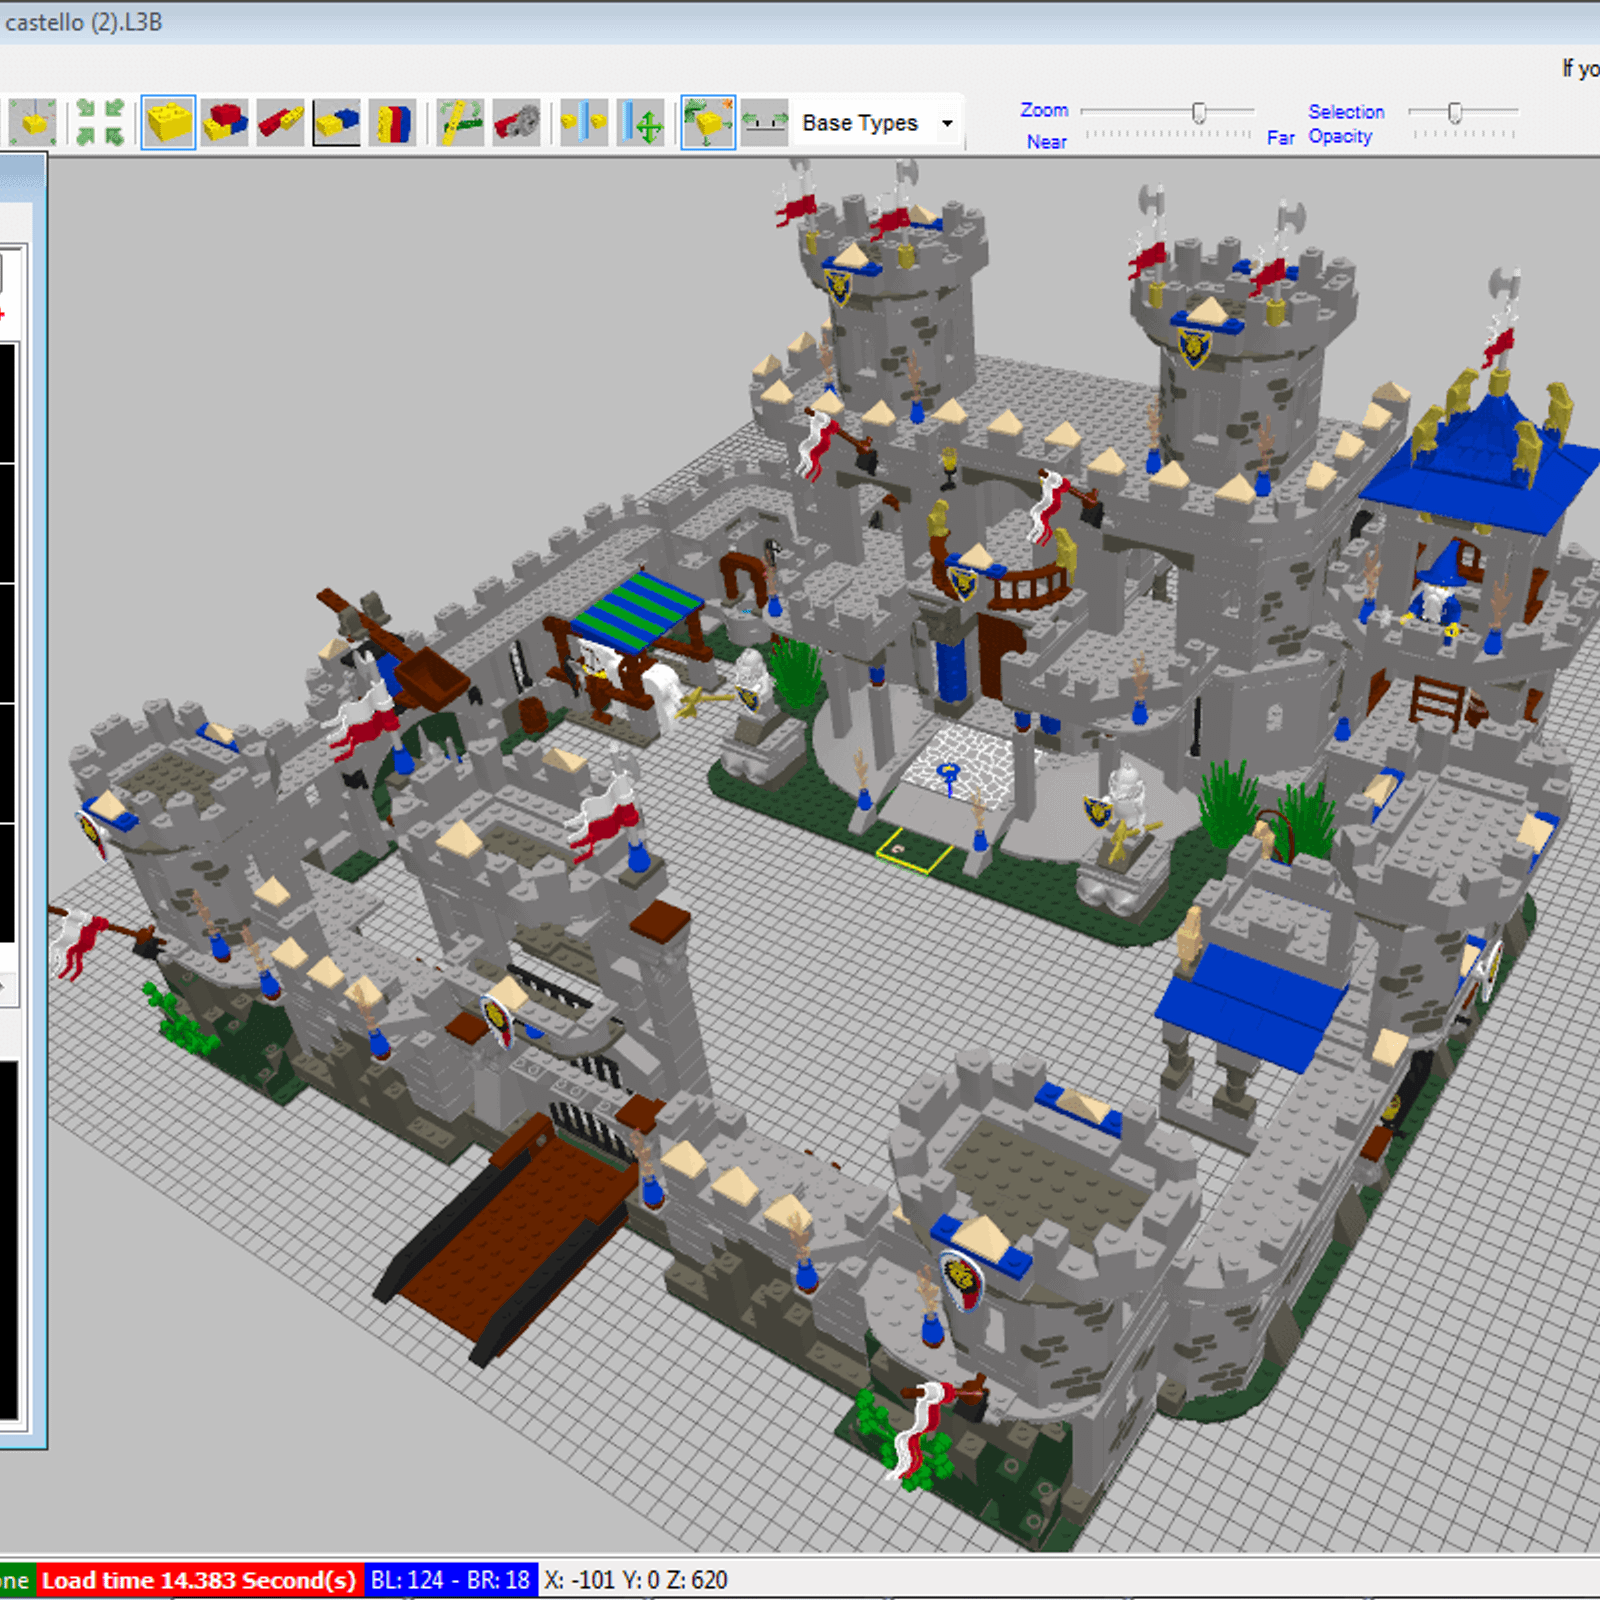Click the yellow selection square at castle steps
The width and height of the screenshot is (1600, 1600).
(914, 849)
